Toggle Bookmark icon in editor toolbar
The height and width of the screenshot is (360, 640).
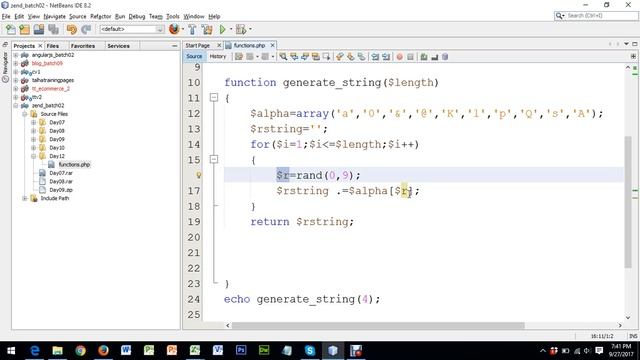coord(362,57)
